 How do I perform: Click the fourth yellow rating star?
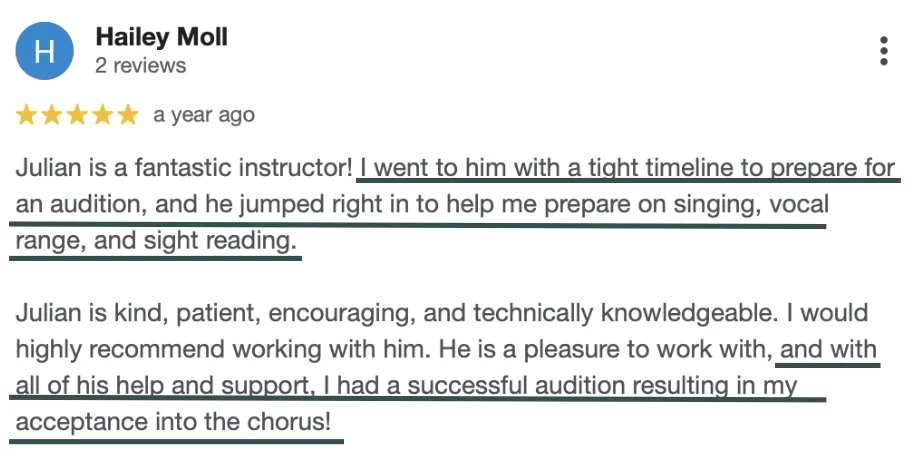(102, 115)
